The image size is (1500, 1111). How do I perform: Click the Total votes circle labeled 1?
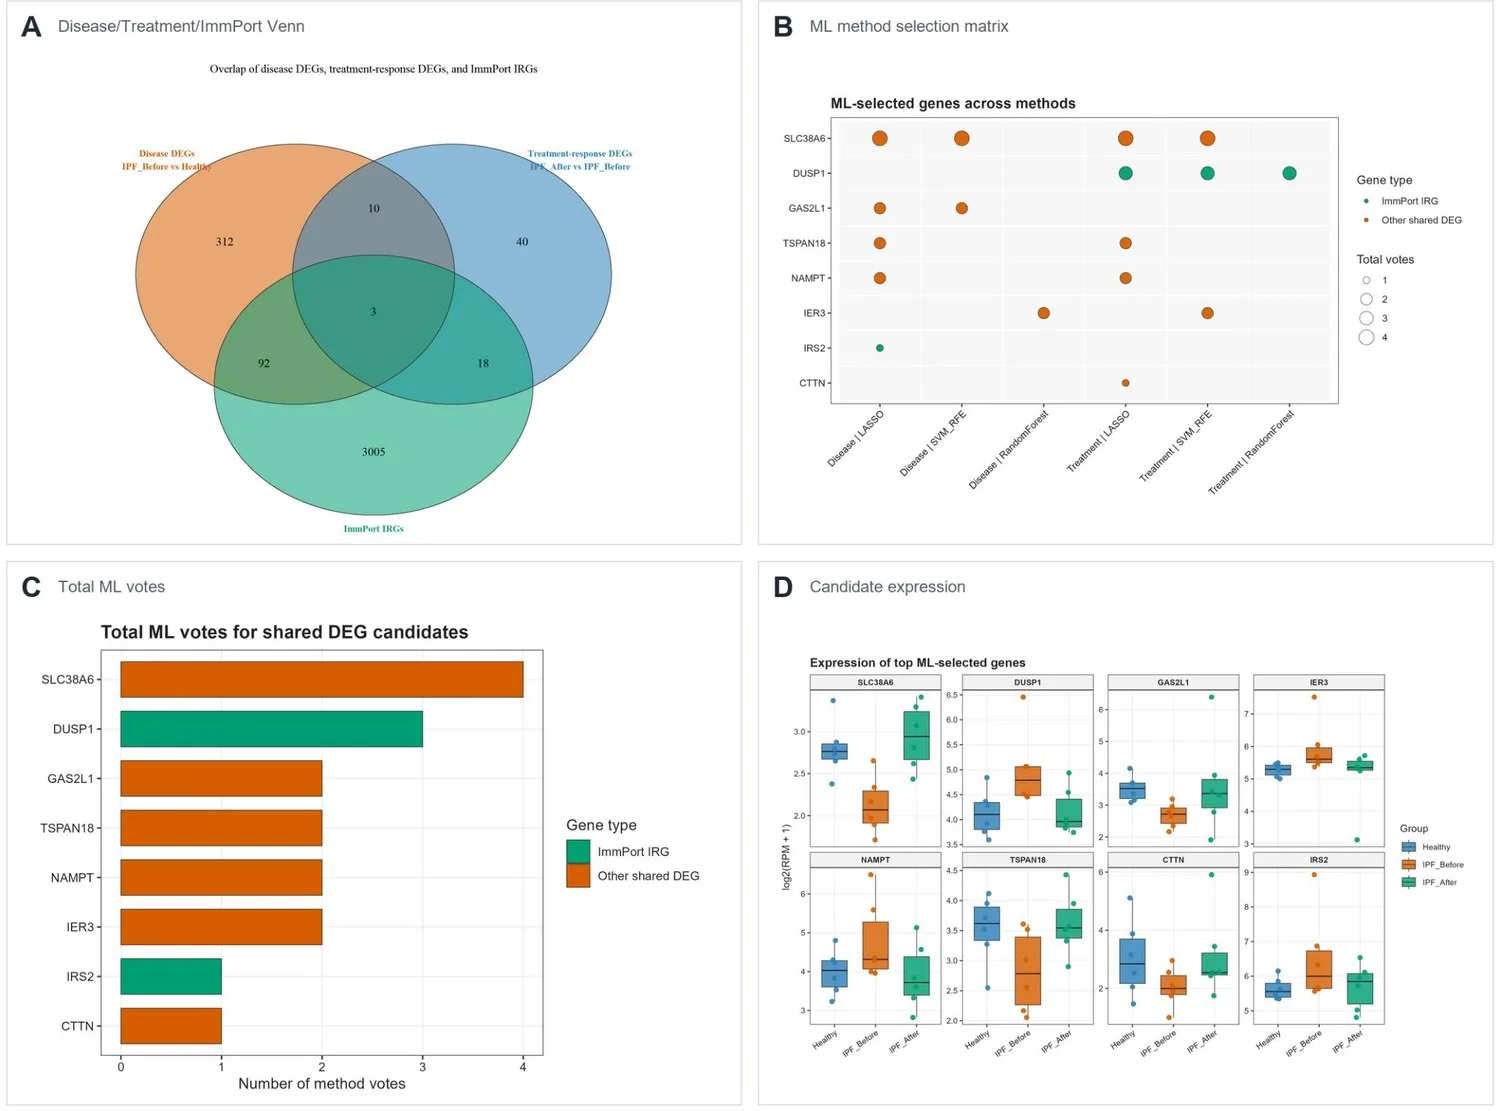pyautogui.click(x=1366, y=280)
